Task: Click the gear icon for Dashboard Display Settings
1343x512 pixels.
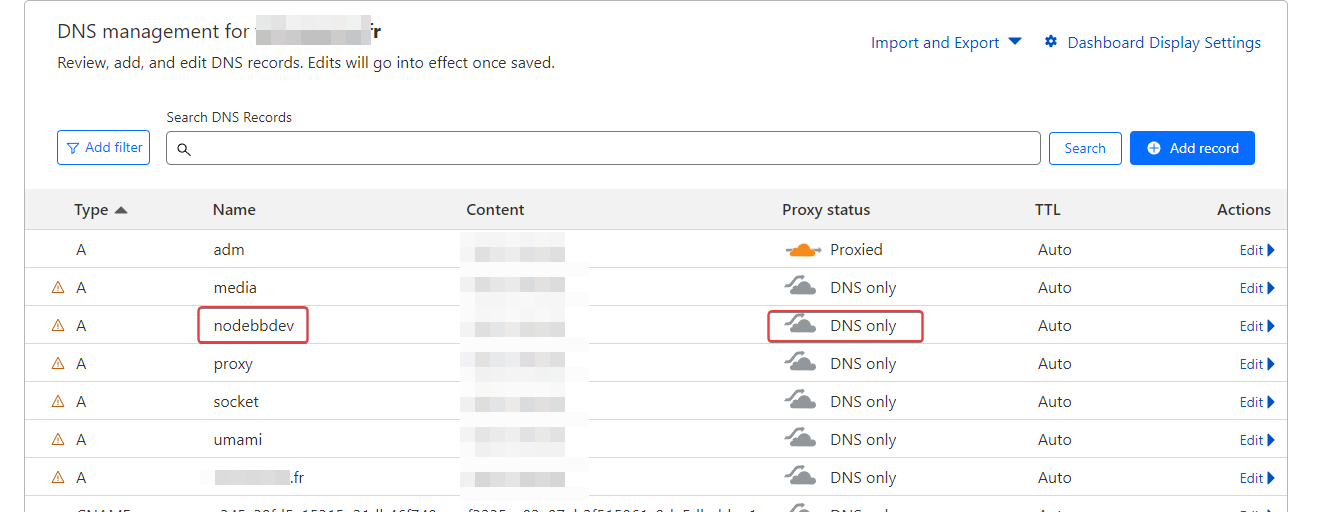Action: tap(1051, 42)
